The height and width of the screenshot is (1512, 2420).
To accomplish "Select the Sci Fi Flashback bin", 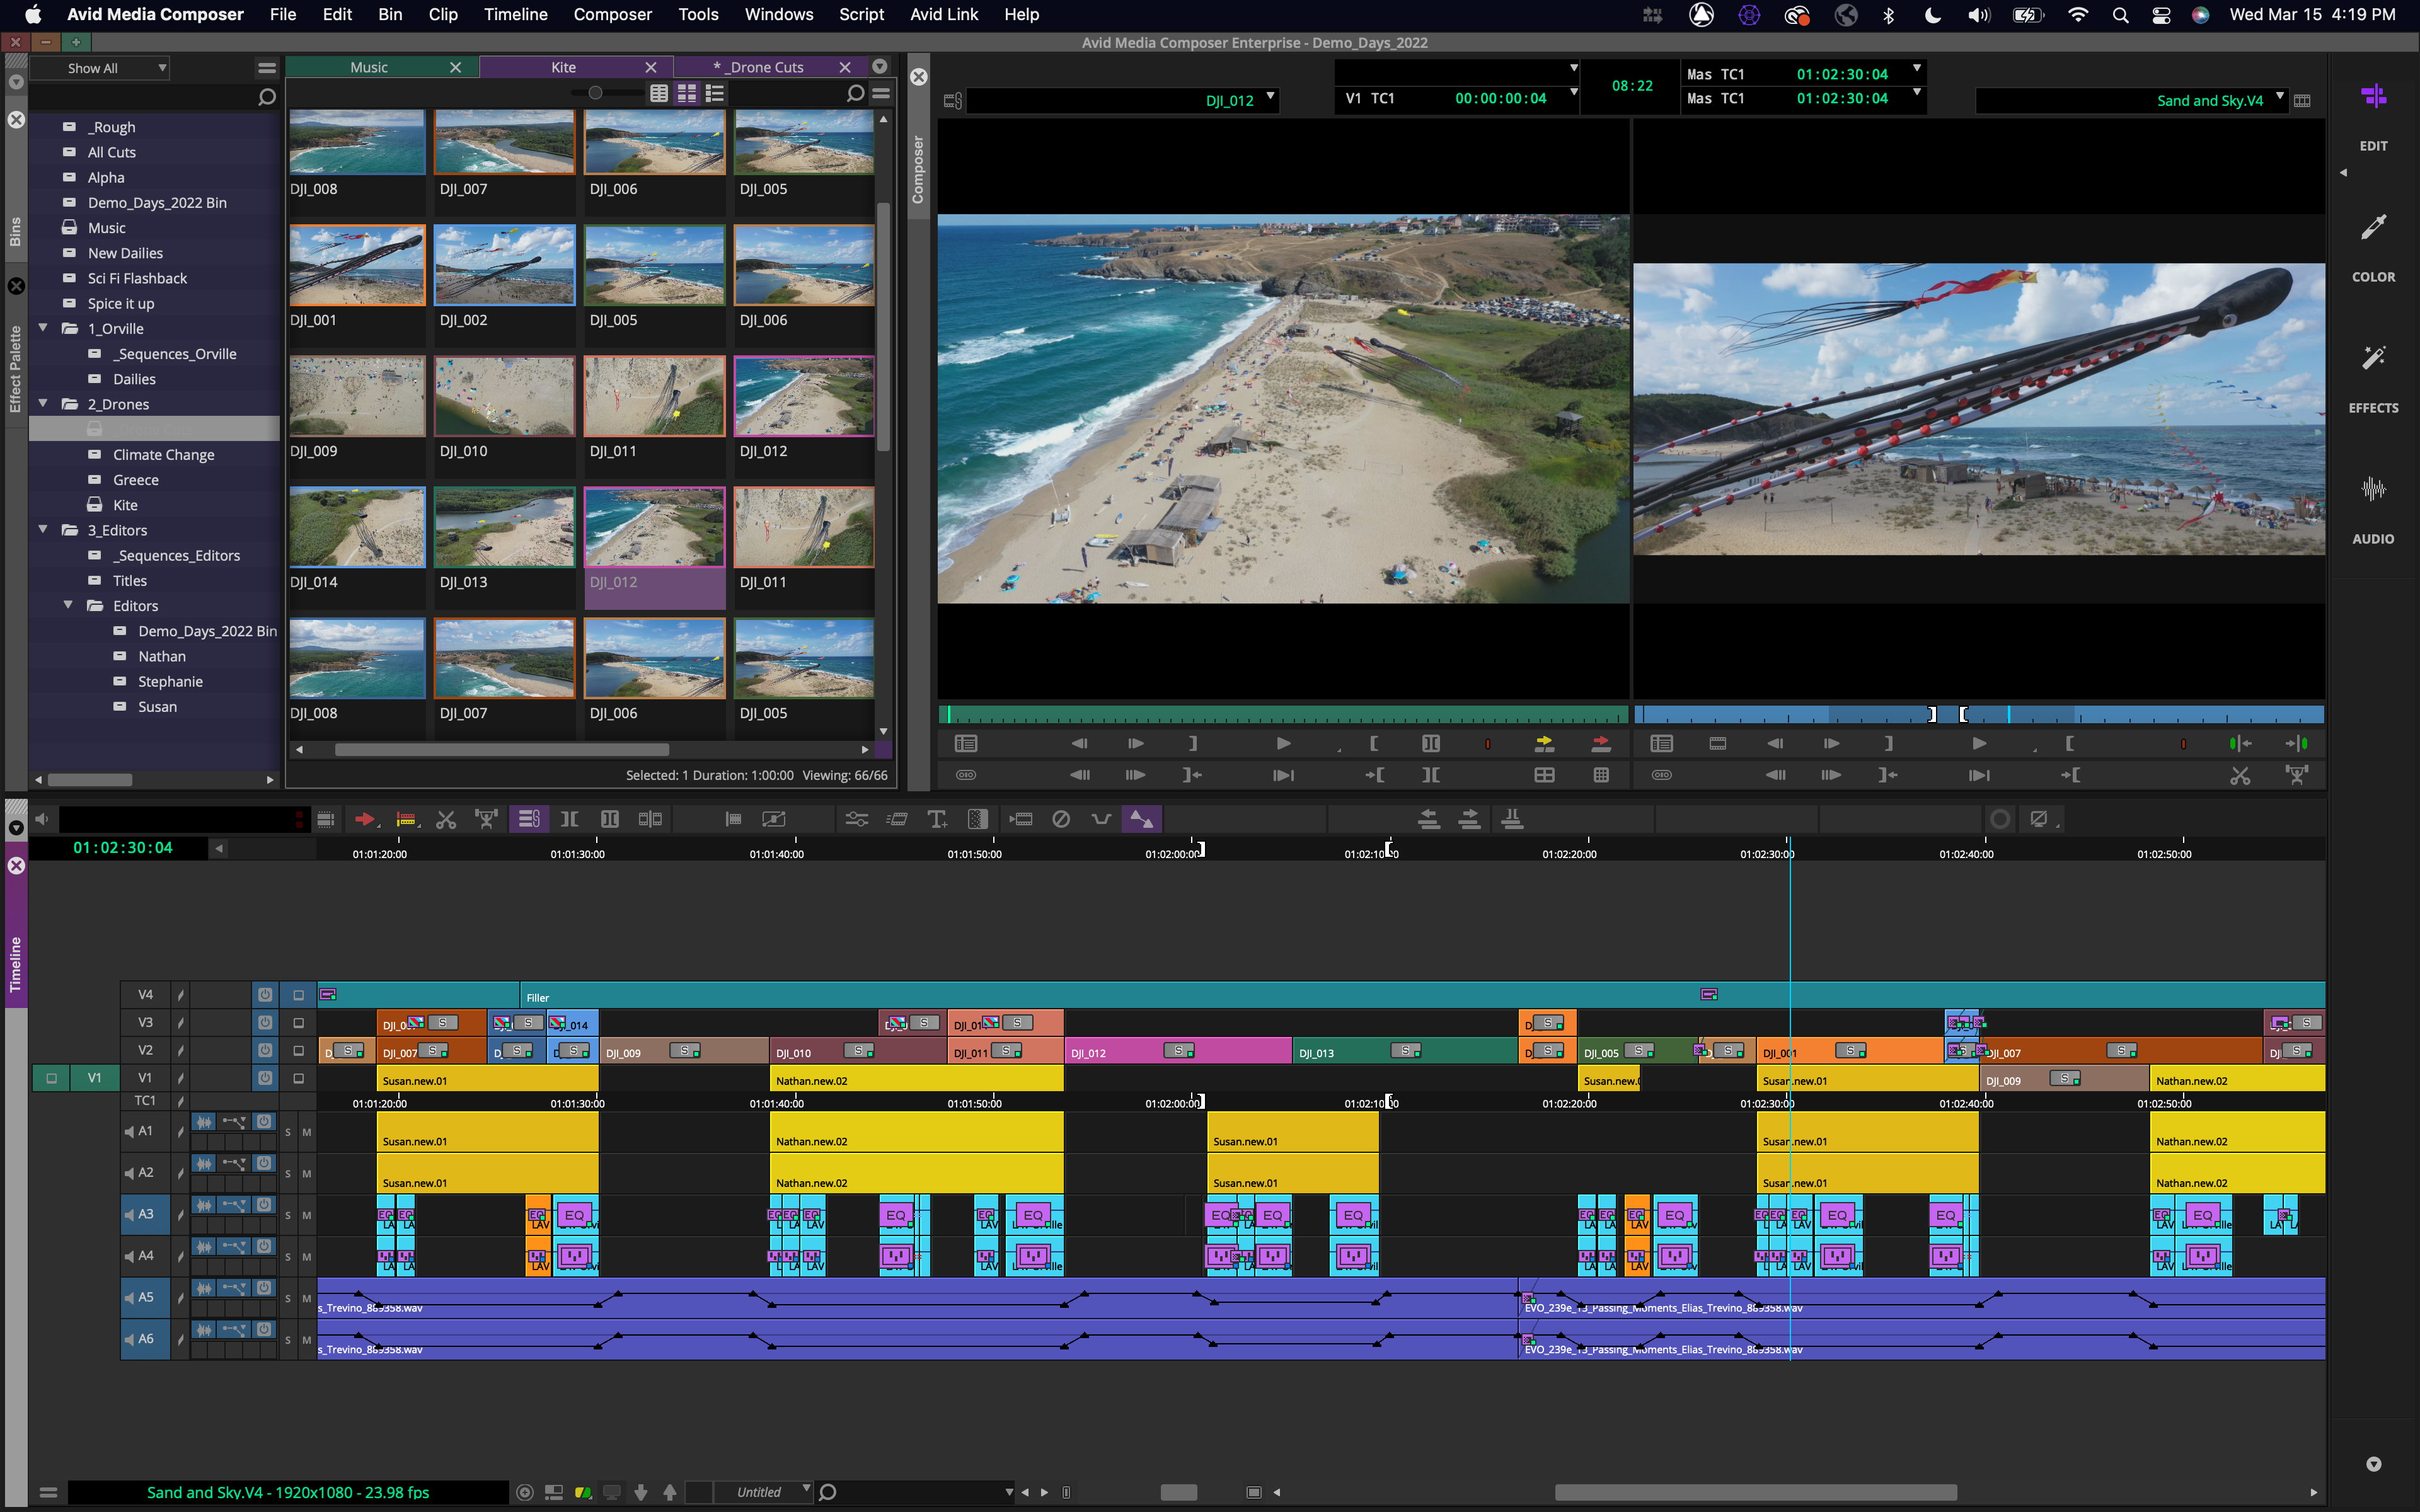I will 137,278.
